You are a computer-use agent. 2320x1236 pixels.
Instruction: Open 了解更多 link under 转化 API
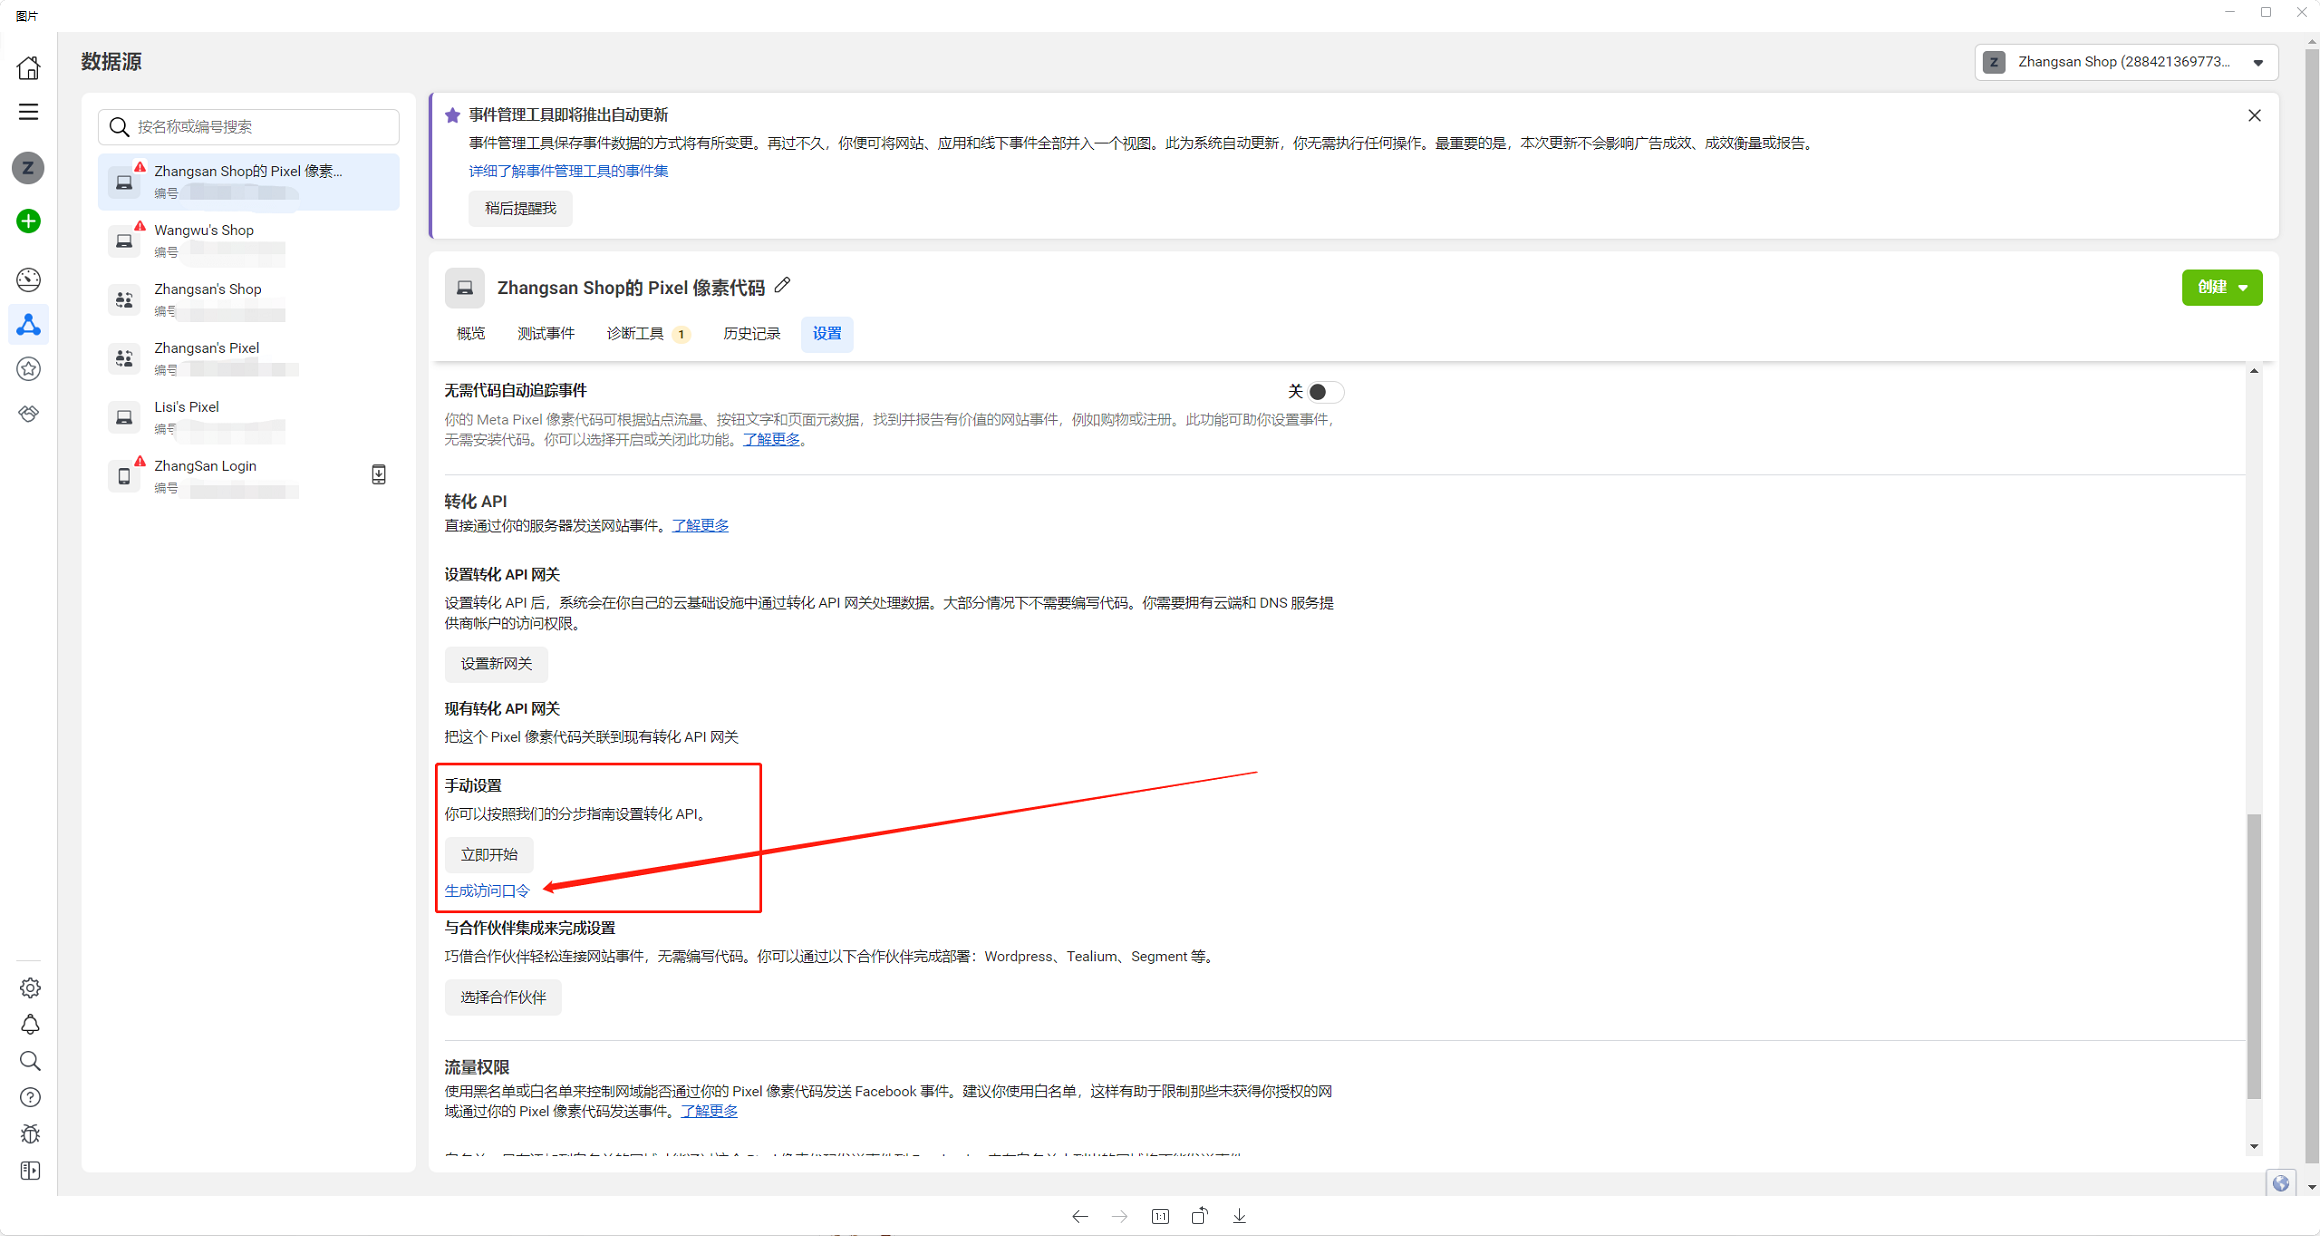point(700,526)
